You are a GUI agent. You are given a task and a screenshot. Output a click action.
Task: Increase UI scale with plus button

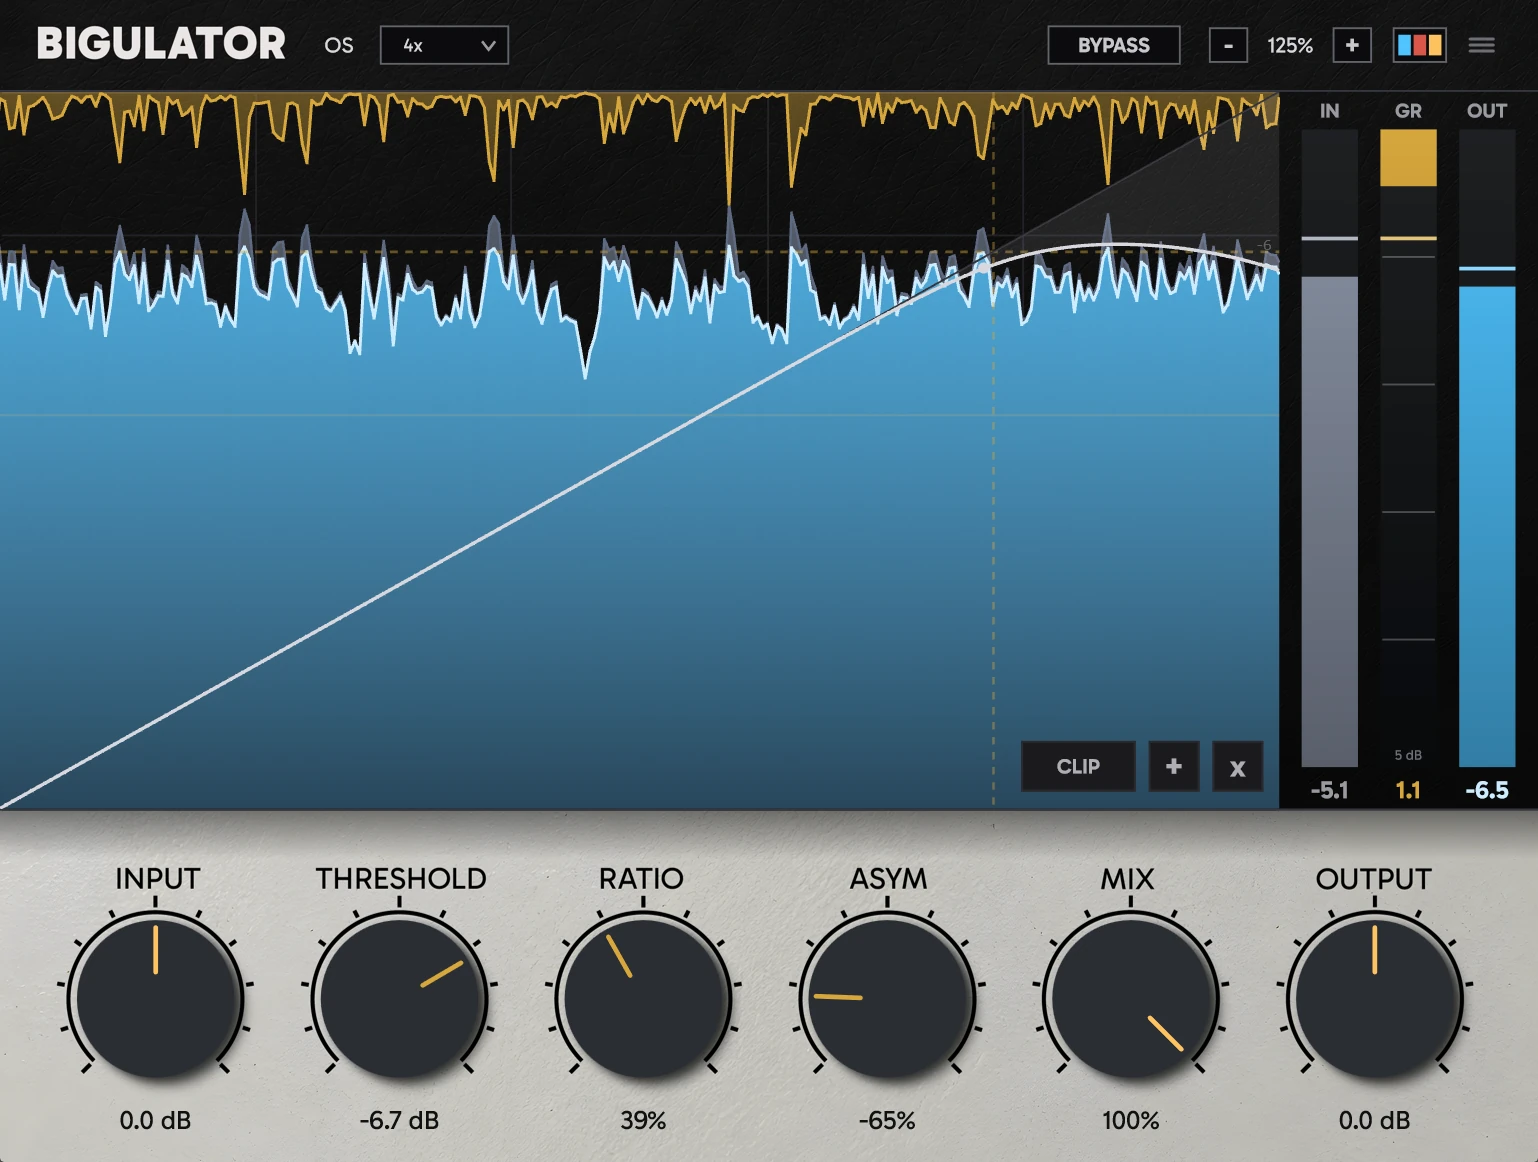pos(1352,45)
